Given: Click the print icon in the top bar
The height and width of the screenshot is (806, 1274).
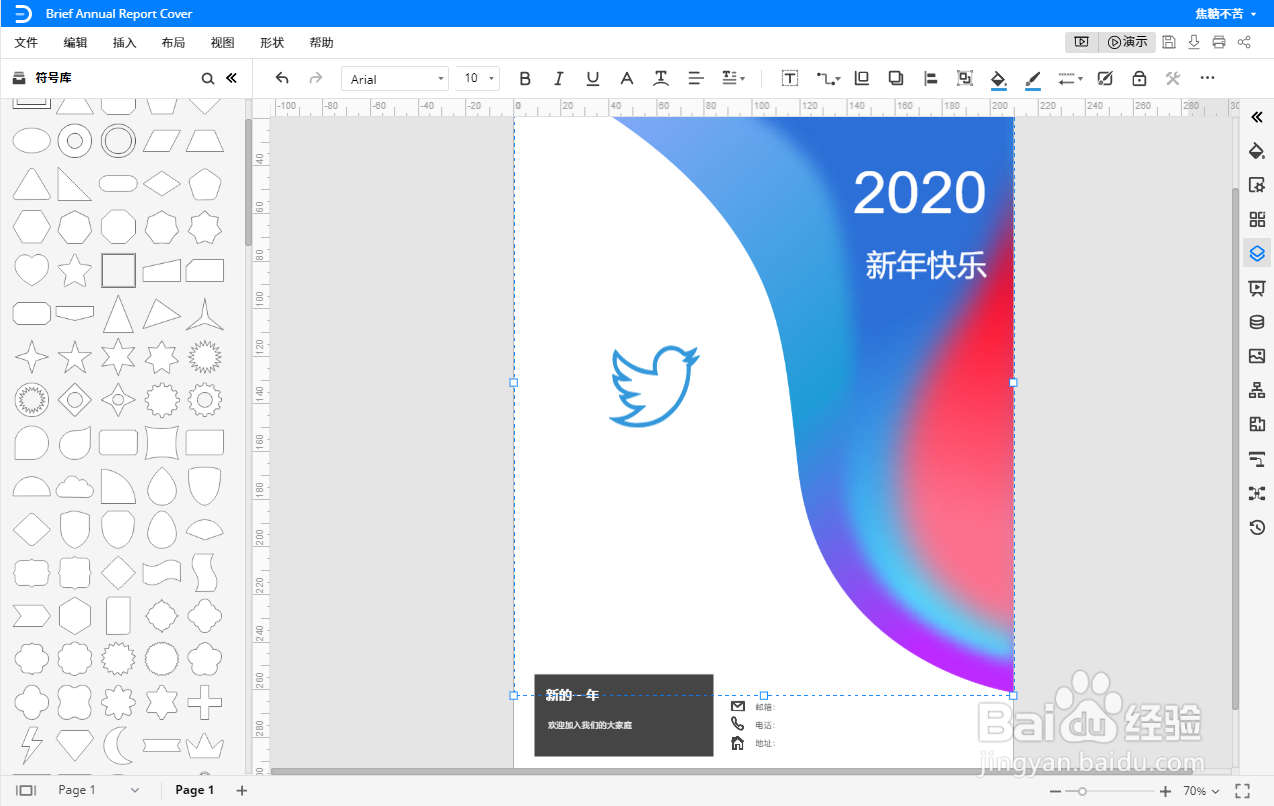Looking at the screenshot, I should [1218, 42].
